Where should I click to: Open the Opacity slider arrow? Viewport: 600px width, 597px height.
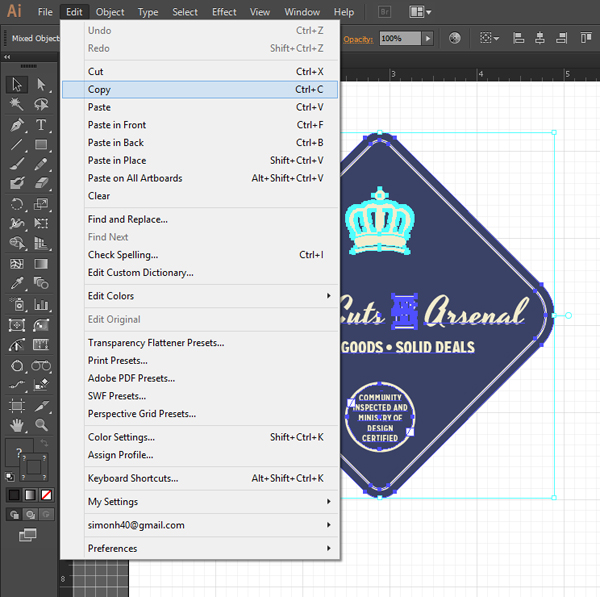click(x=428, y=38)
